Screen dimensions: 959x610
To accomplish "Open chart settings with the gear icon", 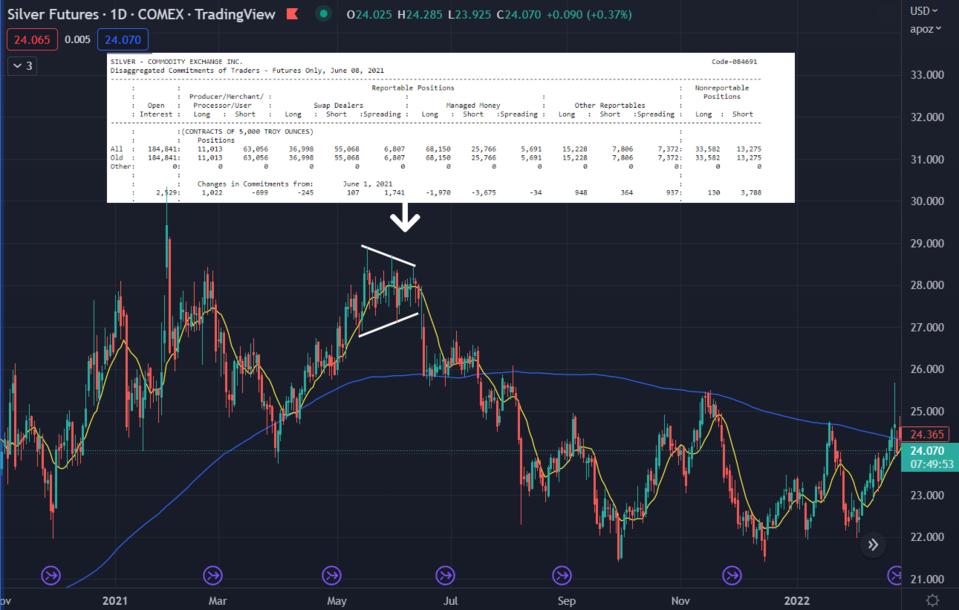I will pyautogui.click(x=932, y=600).
